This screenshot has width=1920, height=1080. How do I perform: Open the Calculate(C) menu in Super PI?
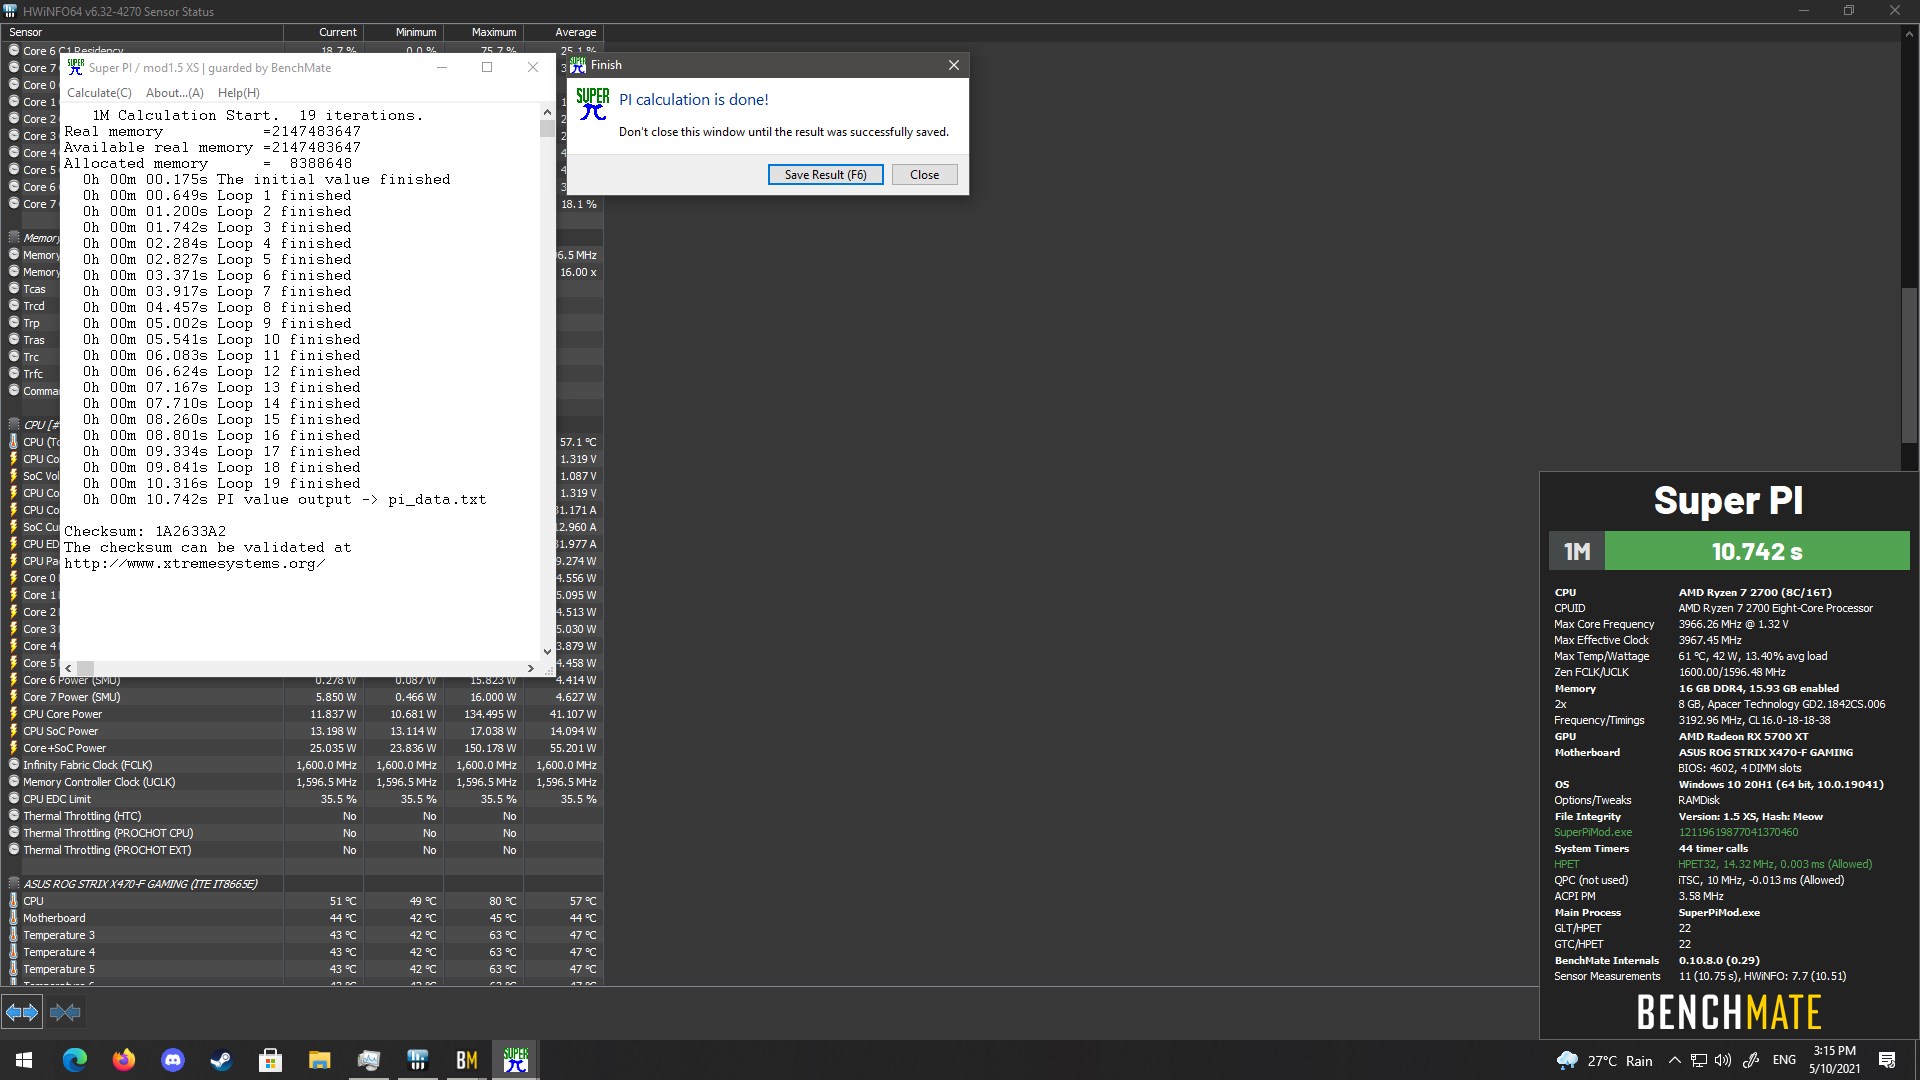pyautogui.click(x=99, y=93)
